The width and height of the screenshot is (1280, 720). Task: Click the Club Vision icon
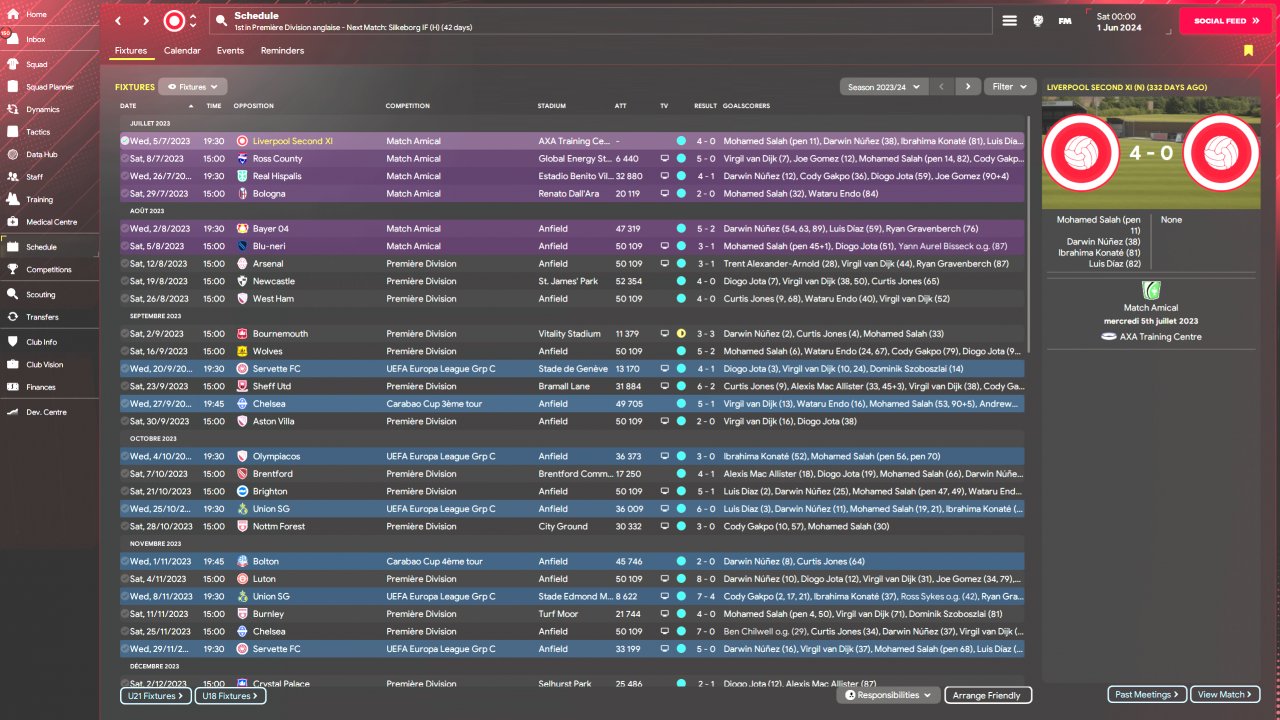(x=12, y=365)
